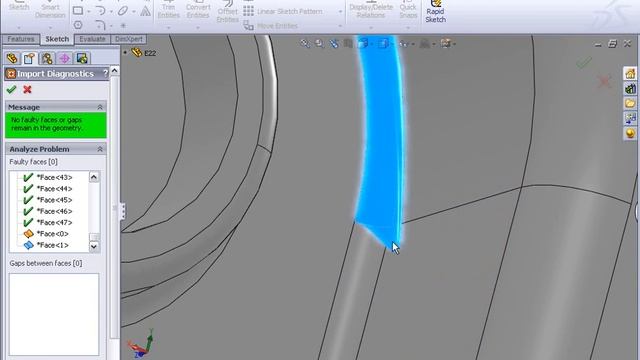640x360 pixels.
Task: Open the ConfigurationManager tab icon
Action: pyautogui.click(x=47, y=58)
